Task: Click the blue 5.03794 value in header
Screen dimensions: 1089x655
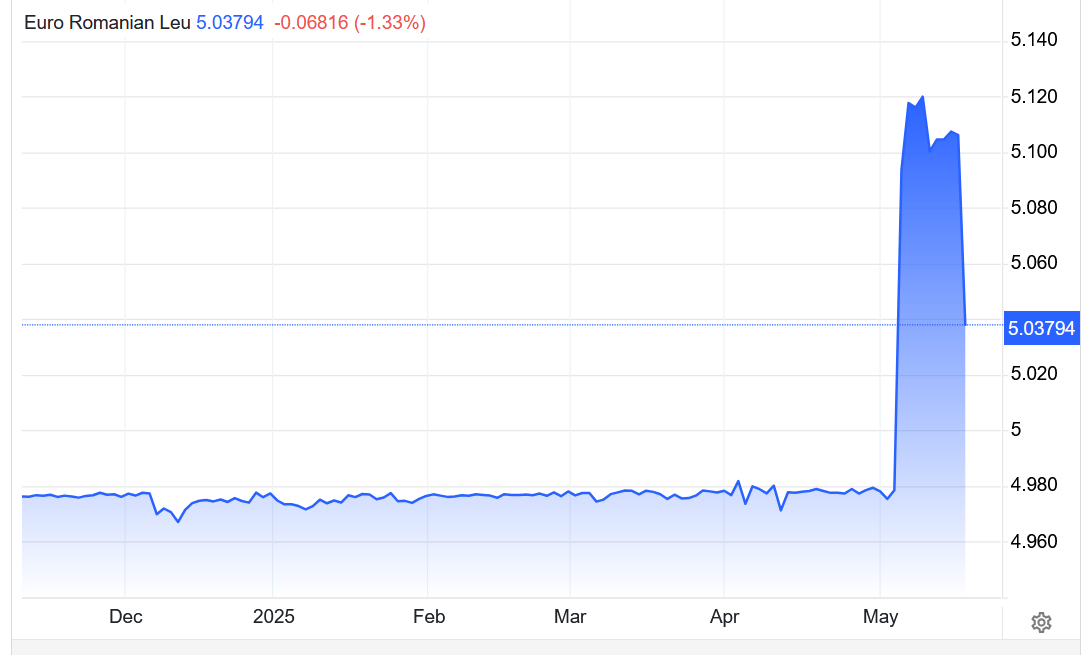Action: tap(231, 22)
